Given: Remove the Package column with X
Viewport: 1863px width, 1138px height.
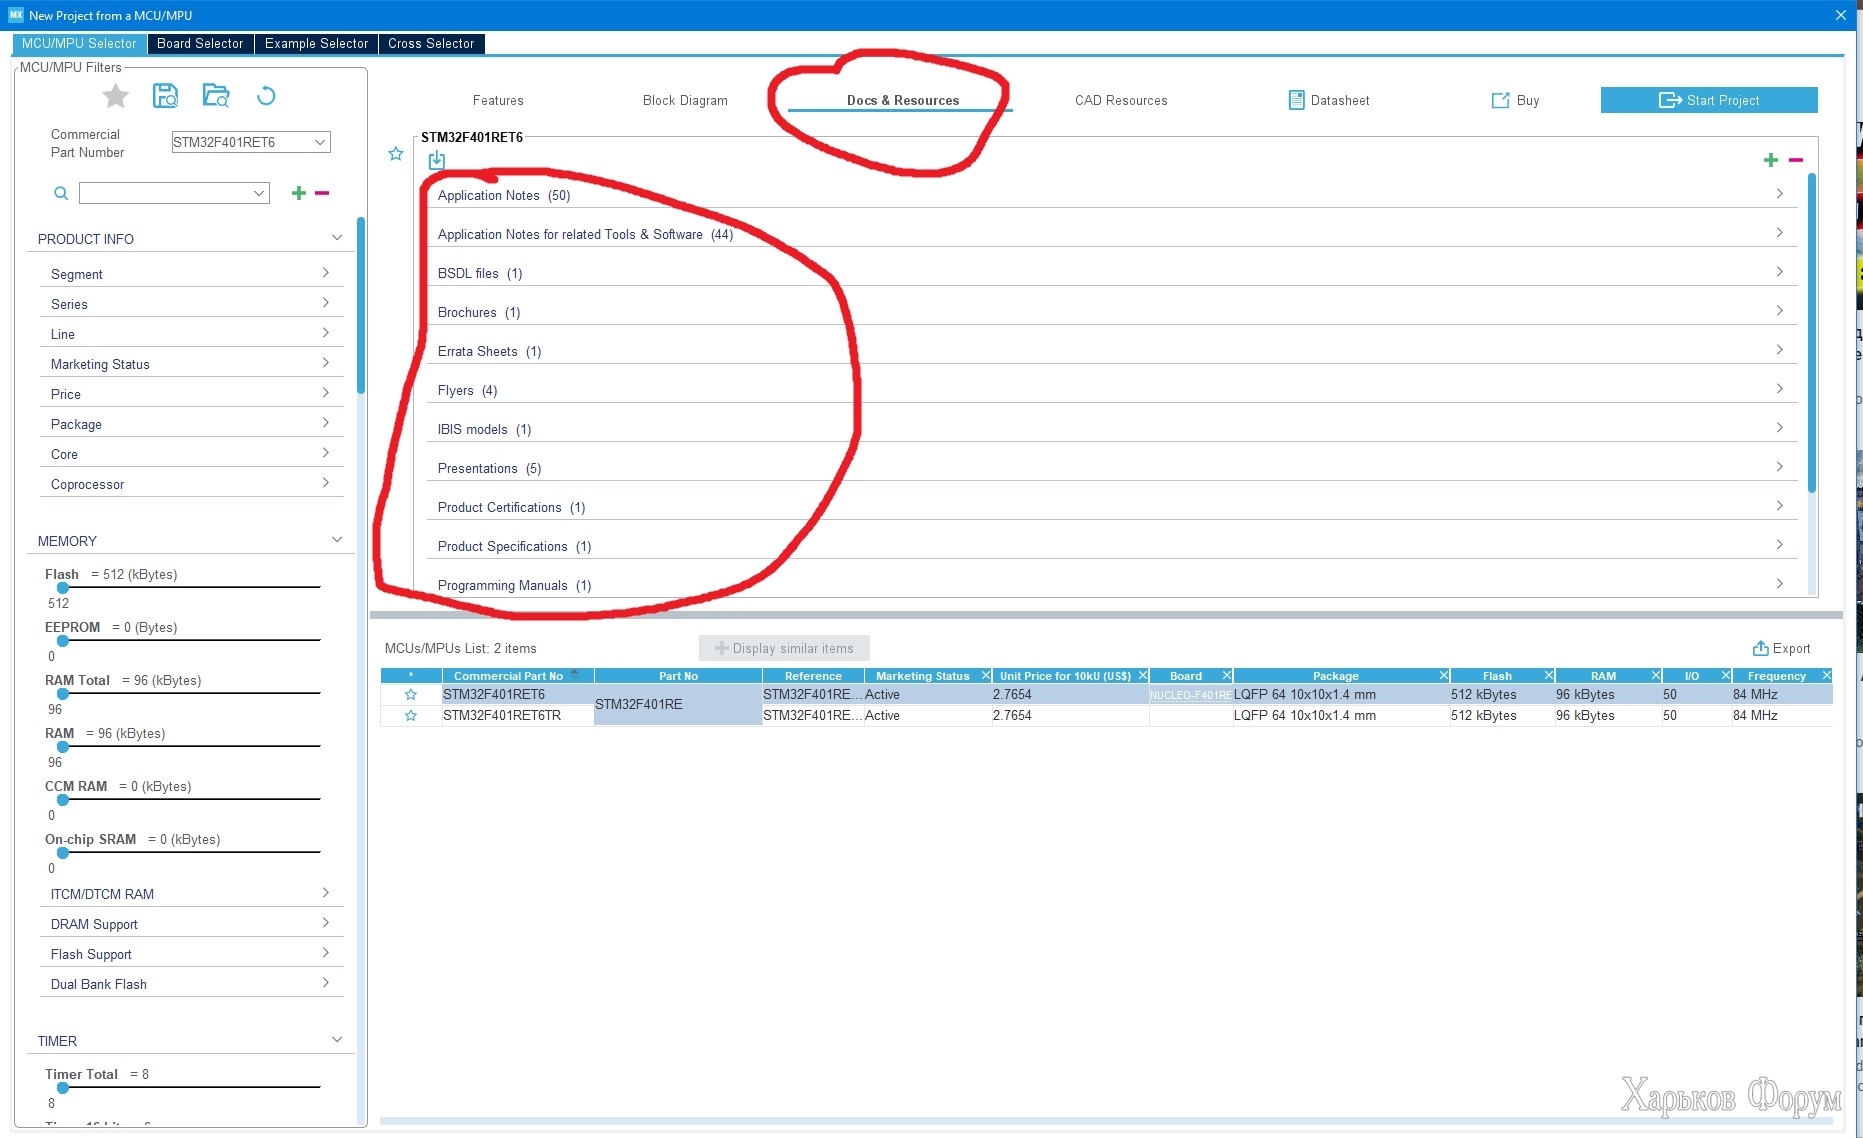Looking at the screenshot, I should point(1443,676).
